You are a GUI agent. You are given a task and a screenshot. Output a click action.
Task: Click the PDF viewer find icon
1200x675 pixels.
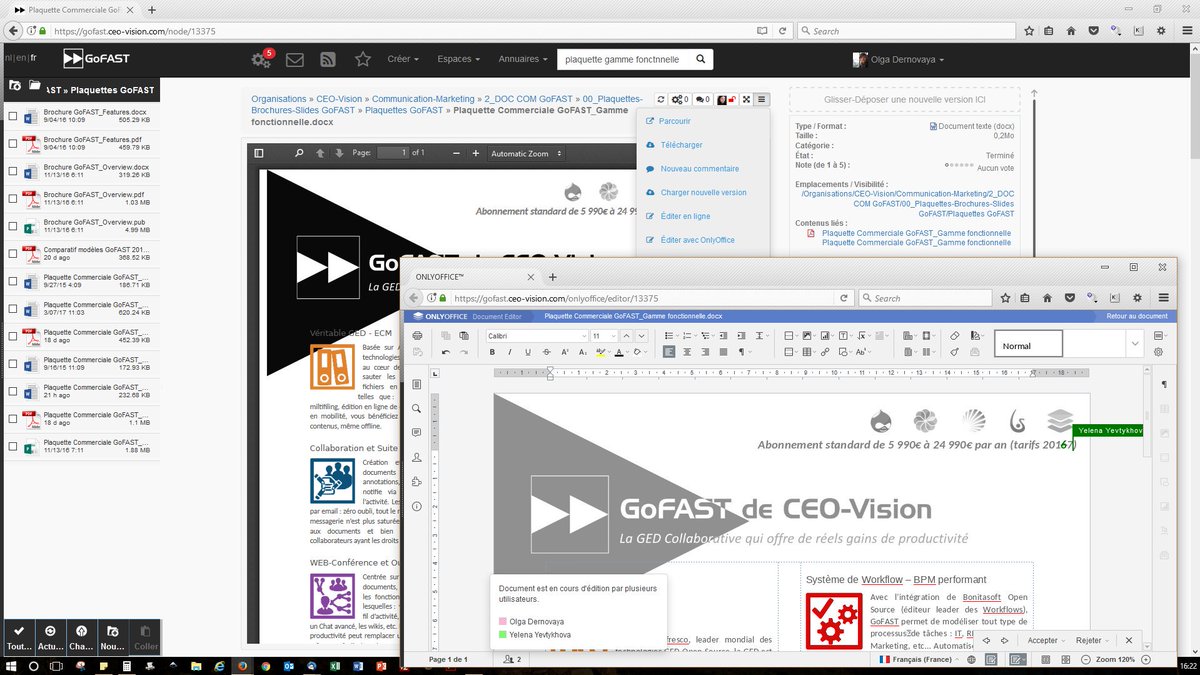coord(298,153)
